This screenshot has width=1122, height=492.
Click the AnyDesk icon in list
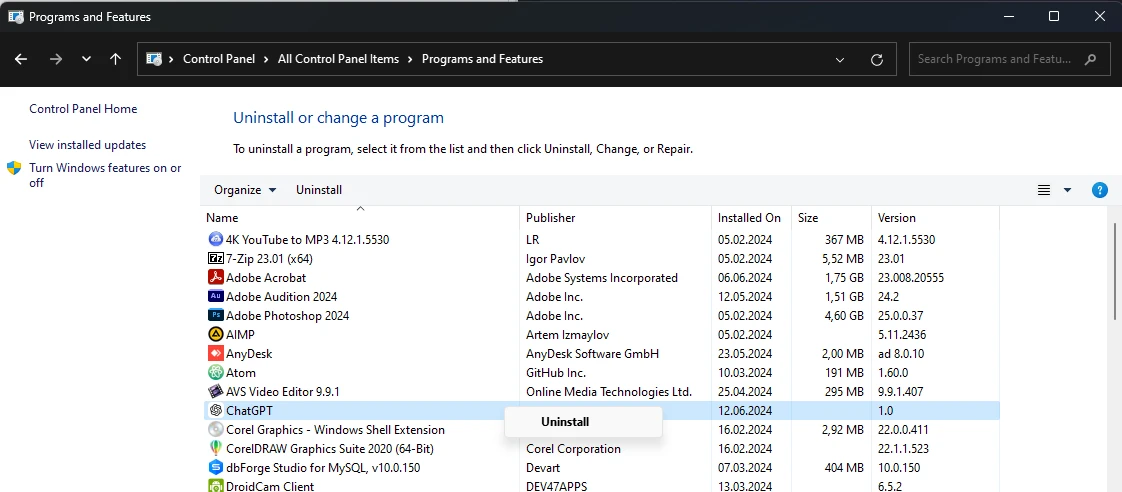coord(215,354)
